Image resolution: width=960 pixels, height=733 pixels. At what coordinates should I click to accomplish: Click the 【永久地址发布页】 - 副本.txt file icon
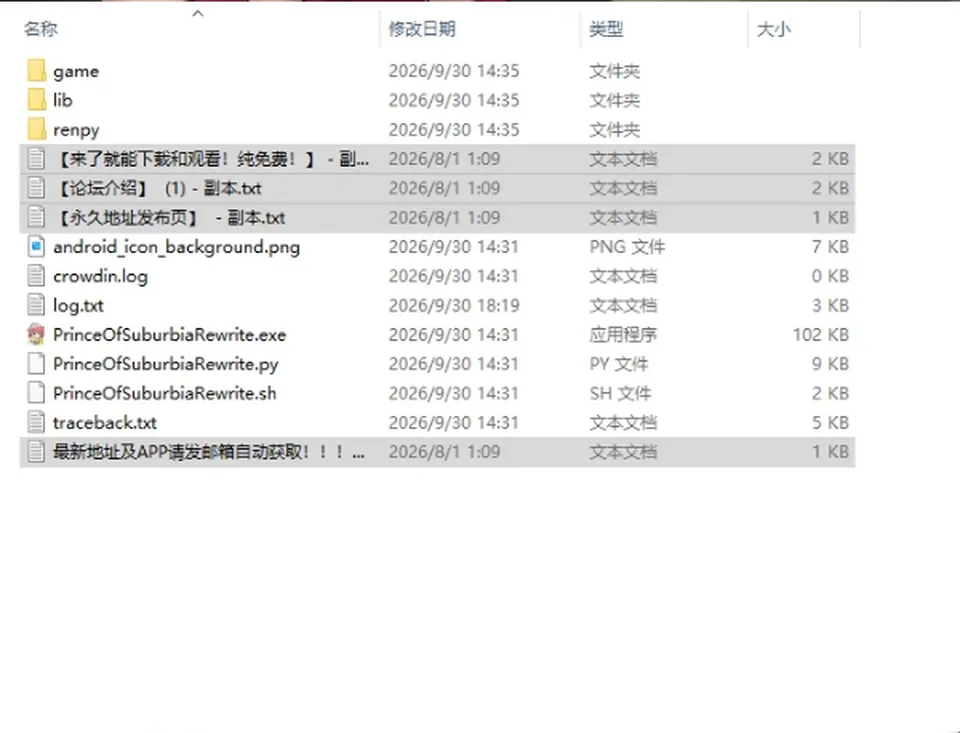pyautogui.click(x=36, y=217)
